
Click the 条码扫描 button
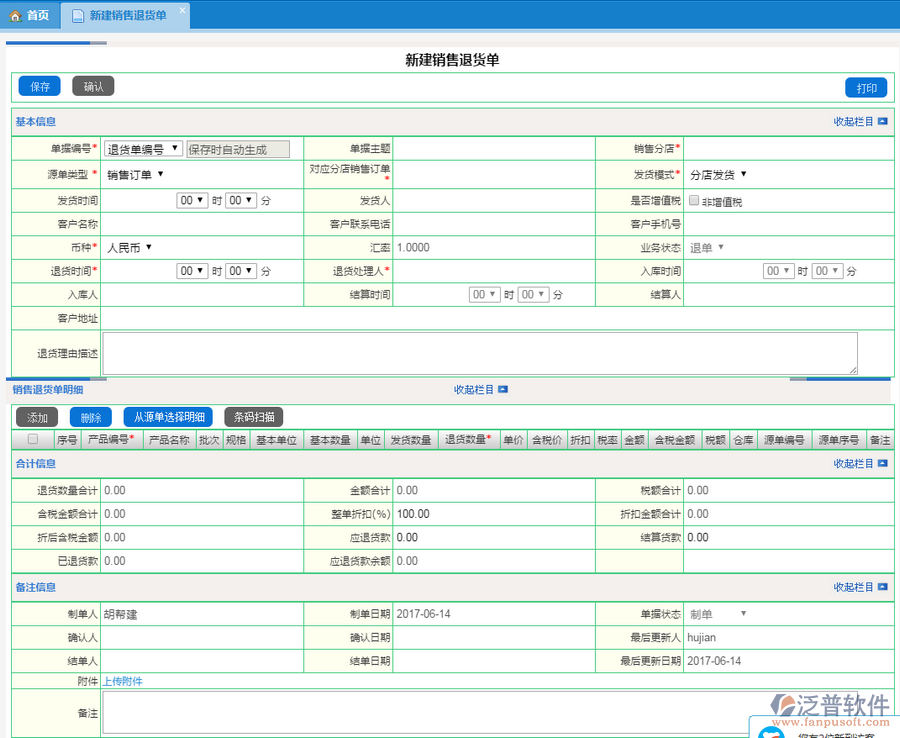click(254, 417)
